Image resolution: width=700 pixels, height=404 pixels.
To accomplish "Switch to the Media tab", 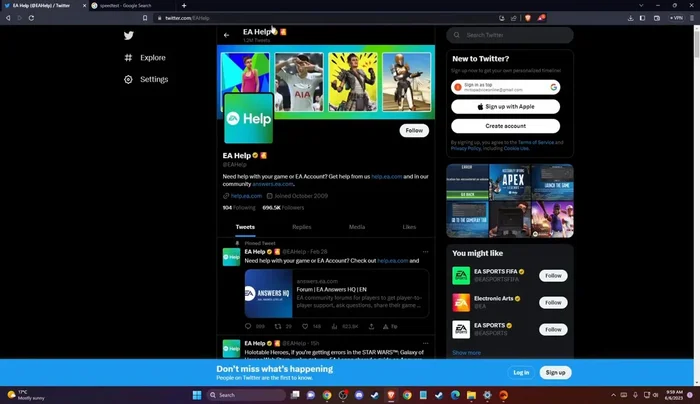I will tap(357, 227).
